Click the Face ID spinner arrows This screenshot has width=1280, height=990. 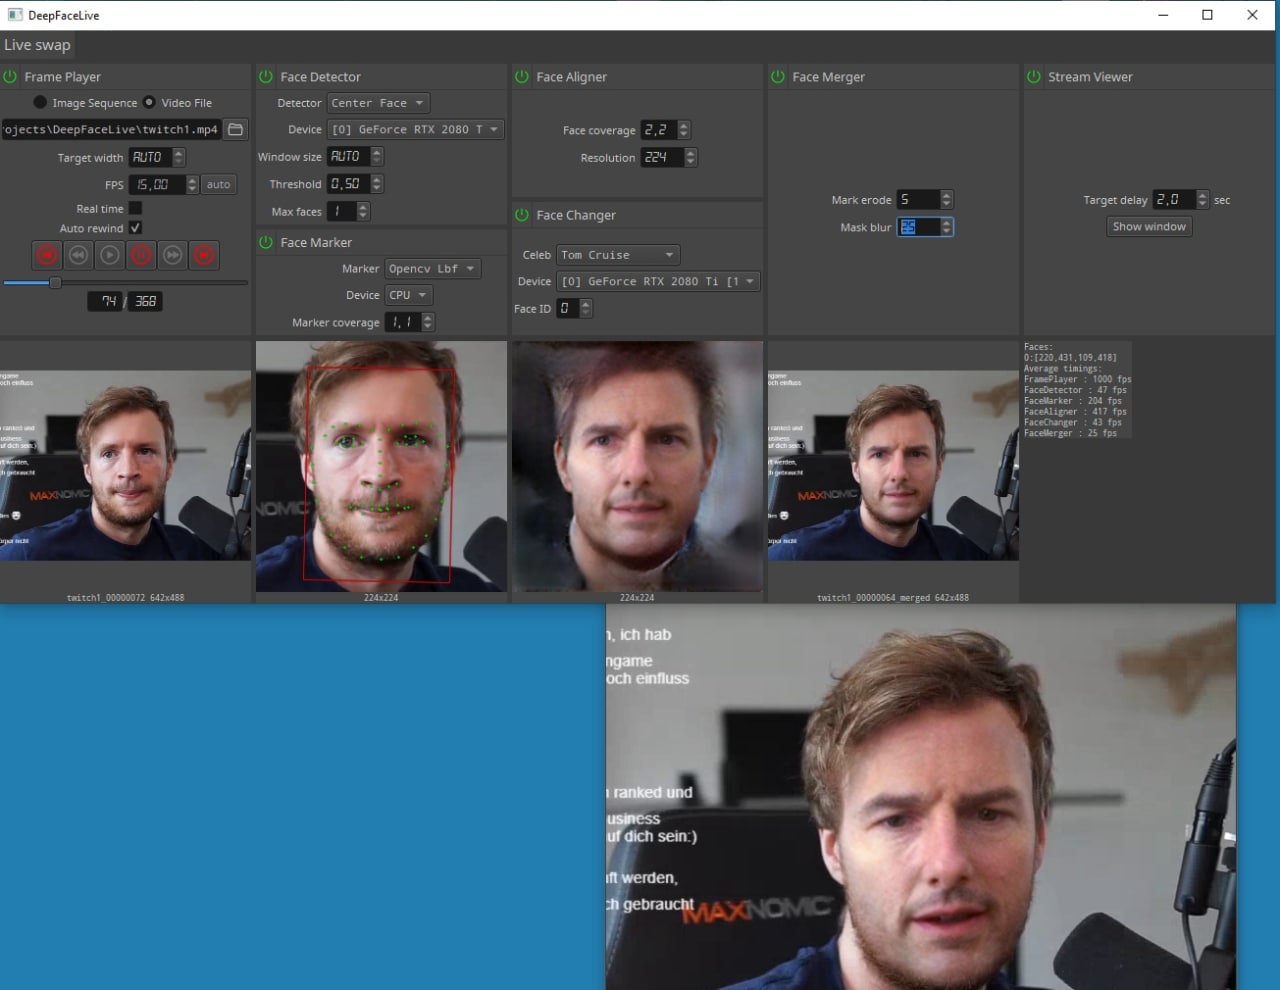tap(586, 308)
